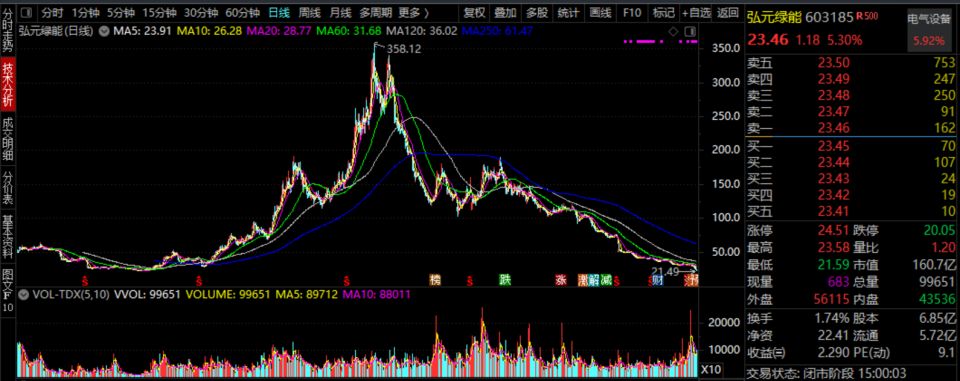Toggle the left sidebar panel icon
The width and height of the screenshot is (960, 381).
tap(26, 12)
